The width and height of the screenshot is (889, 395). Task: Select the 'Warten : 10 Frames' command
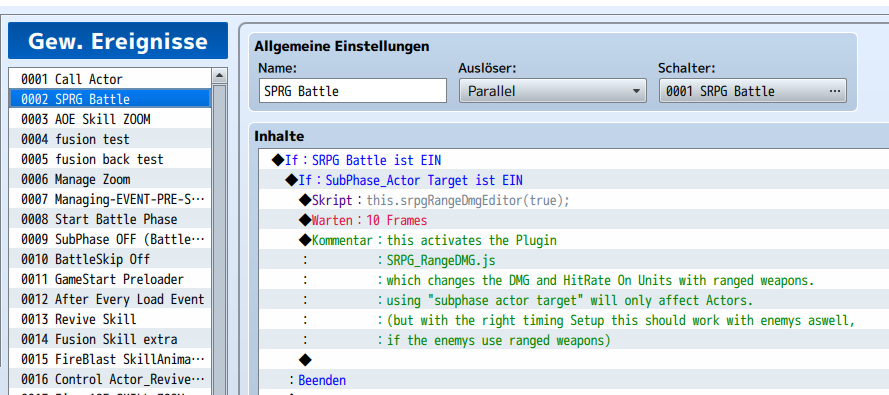pos(574,220)
